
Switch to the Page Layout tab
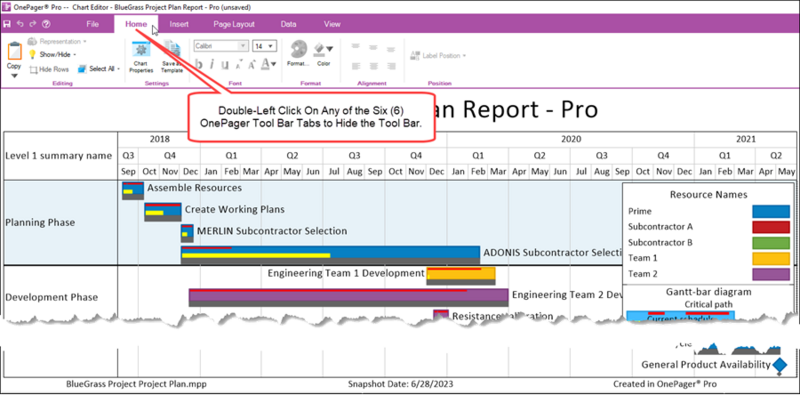(x=234, y=24)
